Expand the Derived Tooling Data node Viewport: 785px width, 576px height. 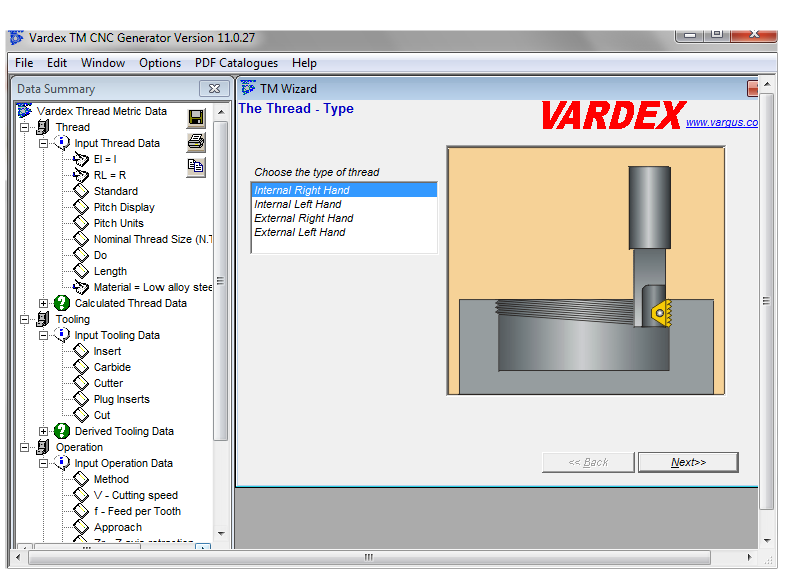44,431
